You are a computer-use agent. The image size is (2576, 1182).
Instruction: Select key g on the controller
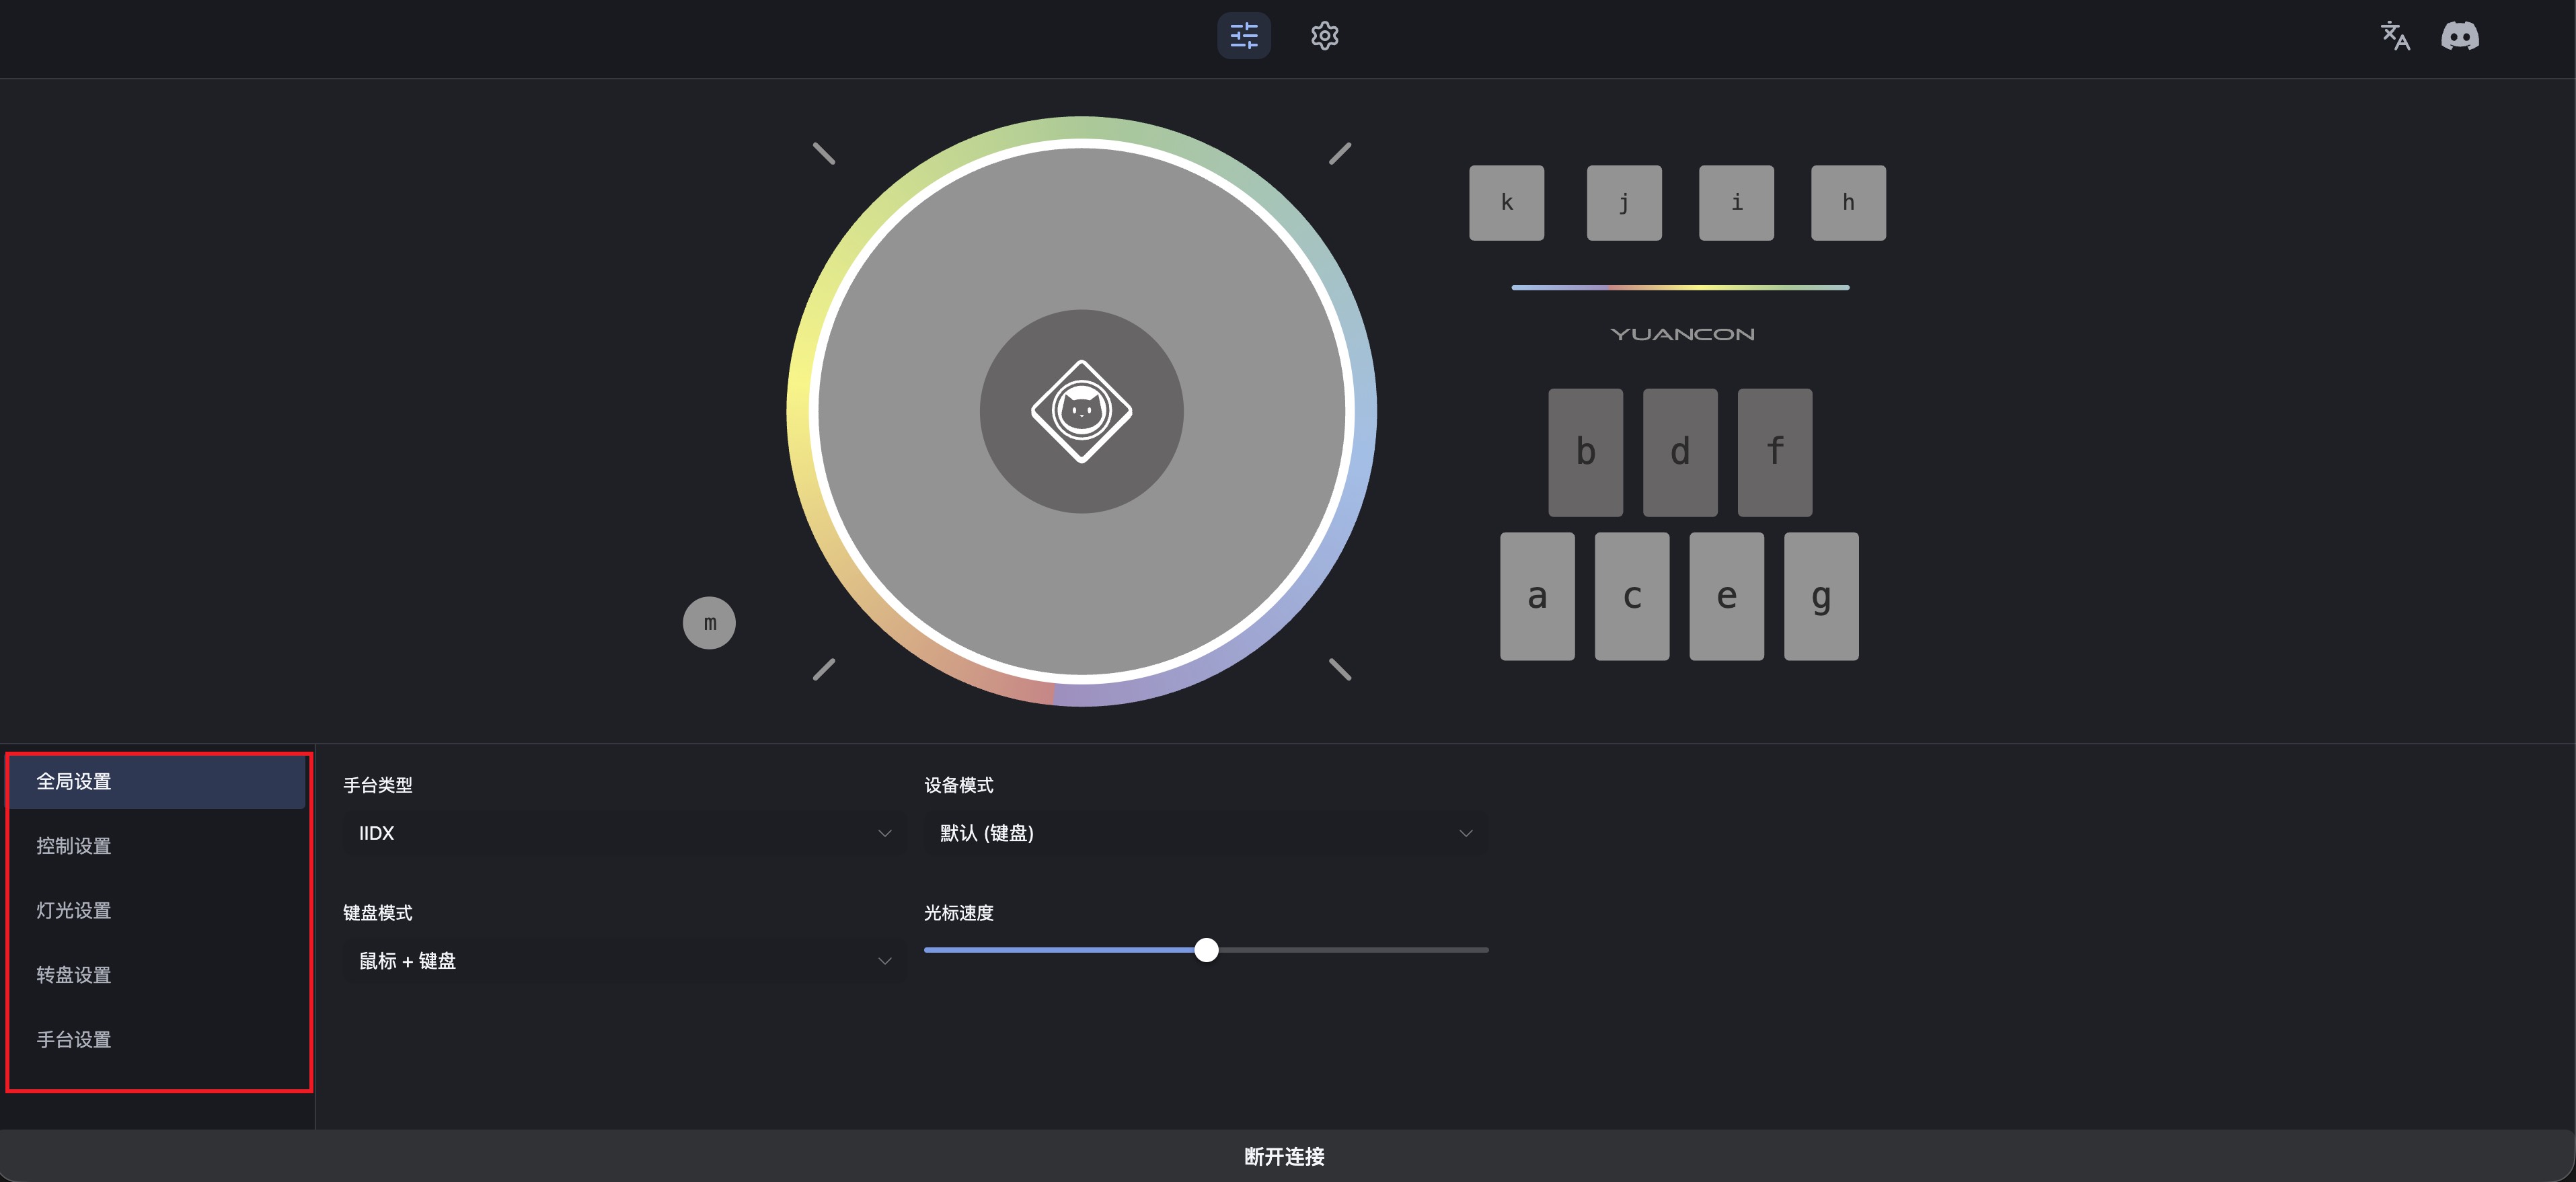(x=1821, y=596)
